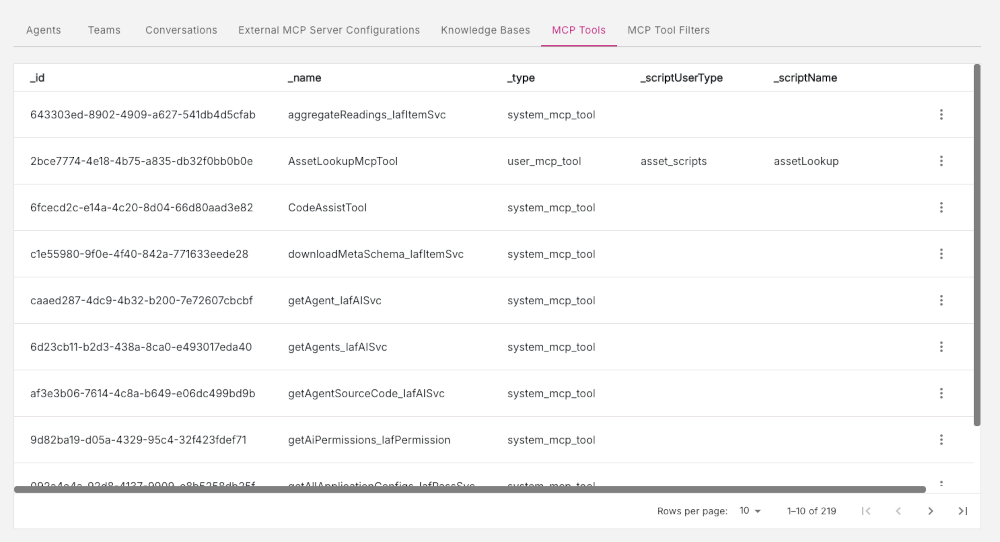The image size is (1000, 542).
Task: Open the Knowledge Bases tab
Action: pos(485,30)
